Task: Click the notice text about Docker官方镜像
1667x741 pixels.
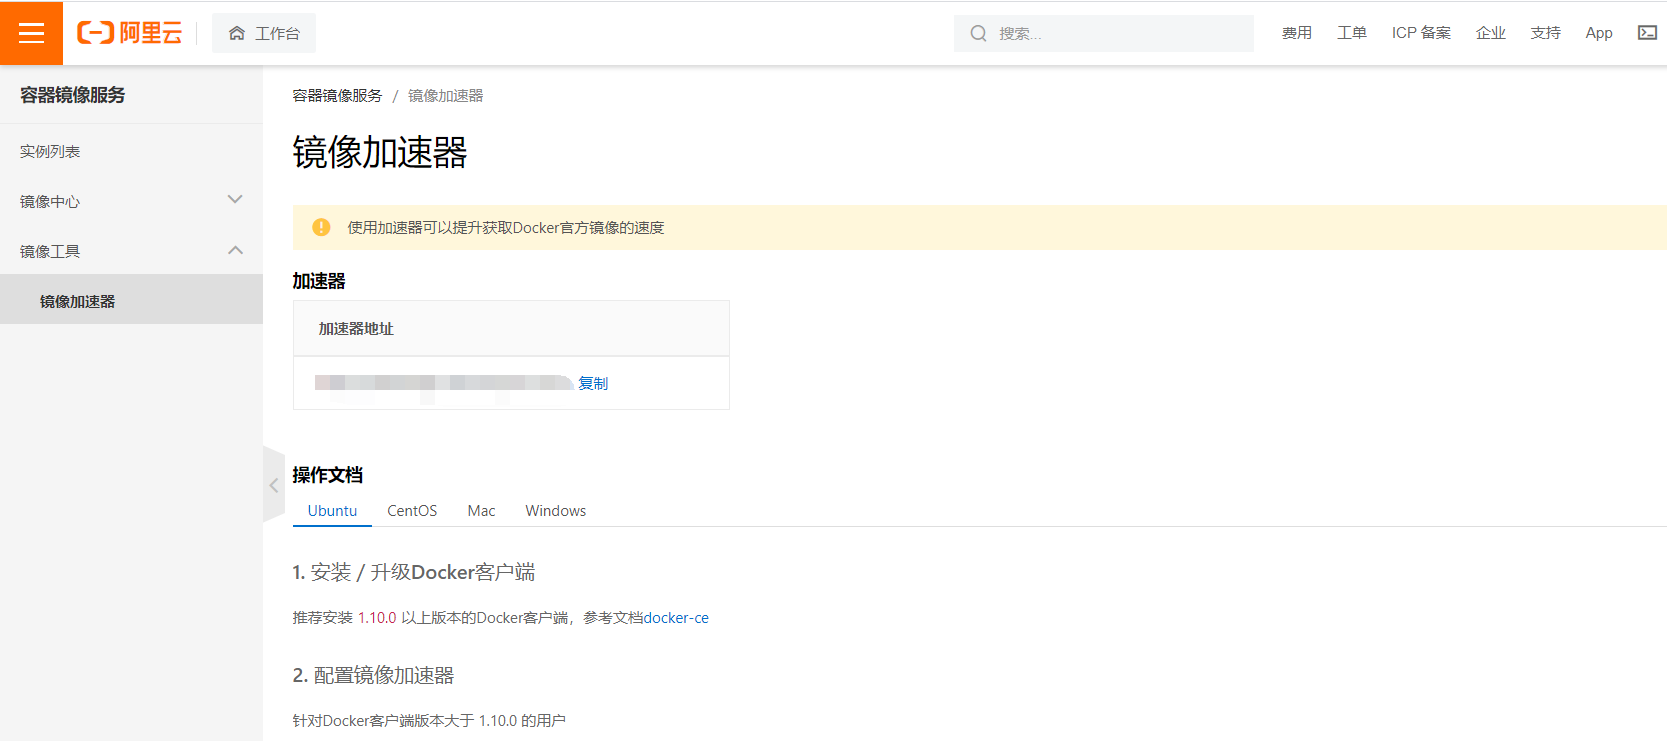Action: pyautogui.click(x=506, y=227)
